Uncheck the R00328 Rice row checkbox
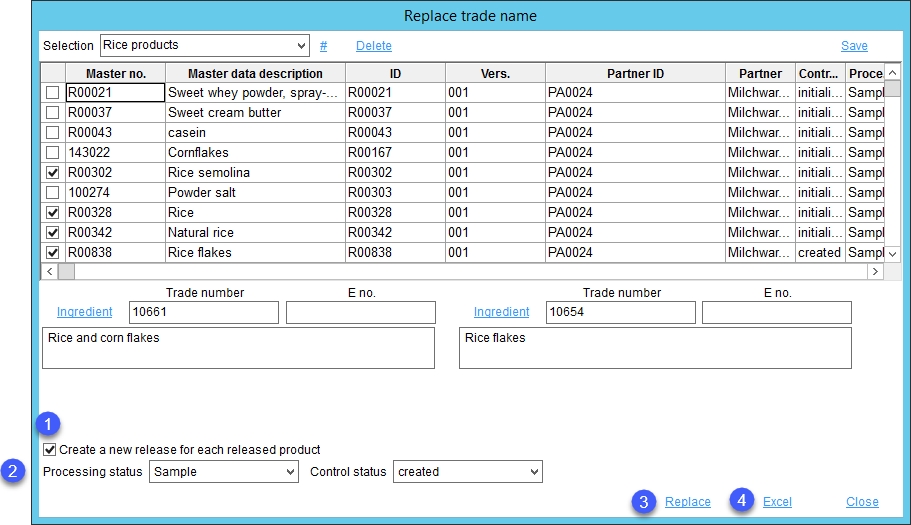 (53, 213)
